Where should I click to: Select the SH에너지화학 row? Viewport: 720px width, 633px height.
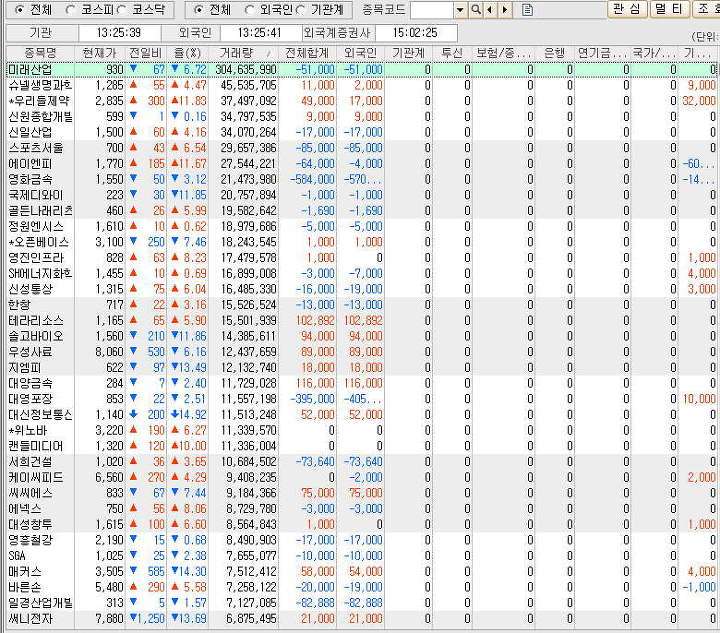point(361,274)
